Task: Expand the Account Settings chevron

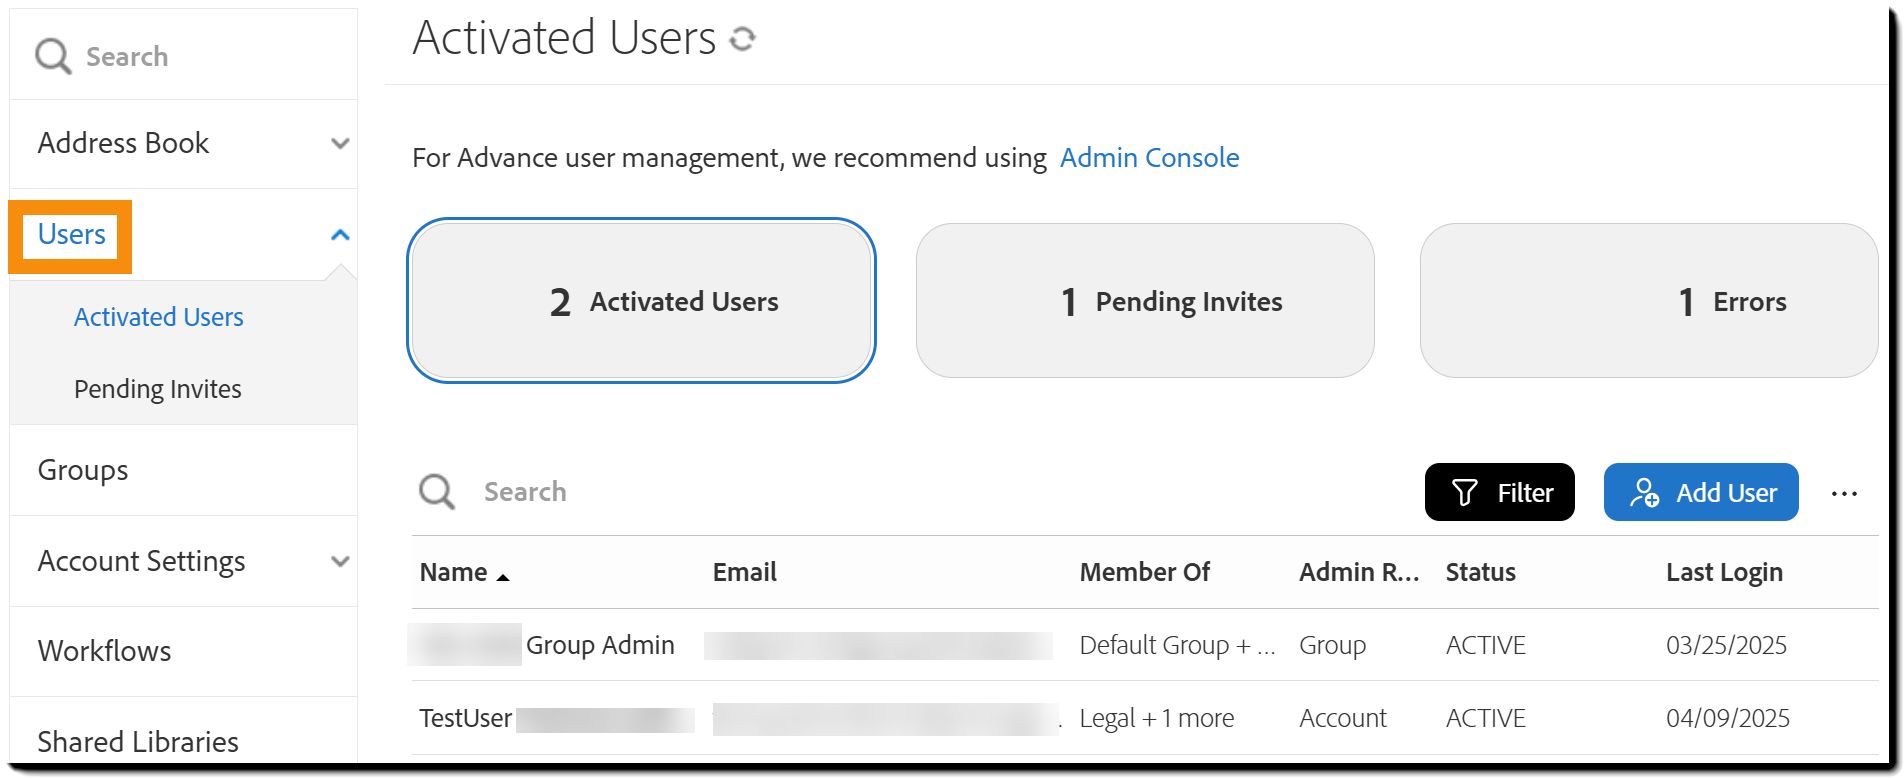Action: click(x=340, y=561)
